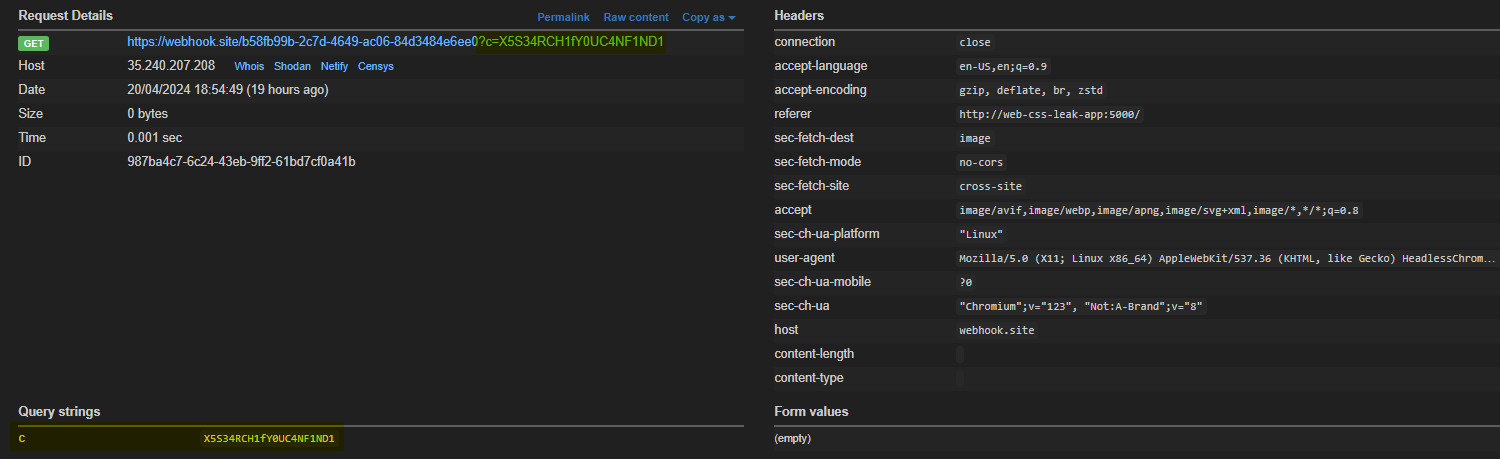Click the sec-ch-ua header value

[x=1082, y=306]
